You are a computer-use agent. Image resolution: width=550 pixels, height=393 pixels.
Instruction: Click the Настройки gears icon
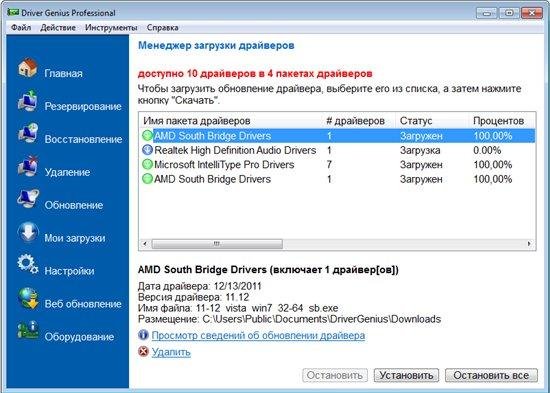(28, 265)
